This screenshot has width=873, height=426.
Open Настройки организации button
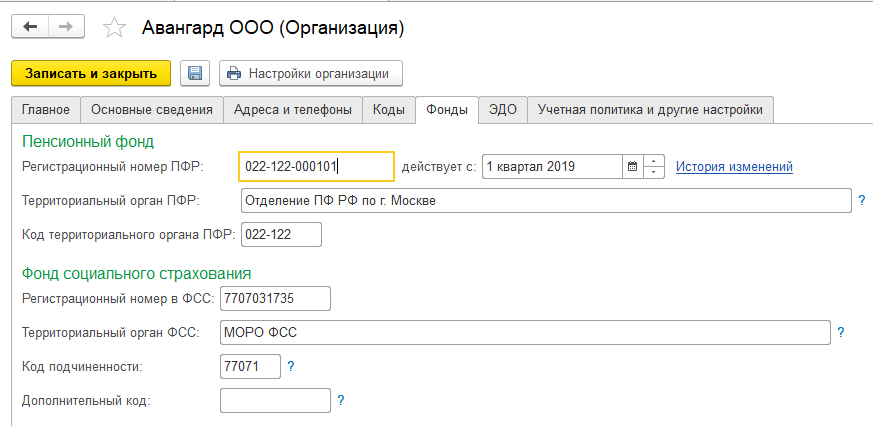[310, 73]
